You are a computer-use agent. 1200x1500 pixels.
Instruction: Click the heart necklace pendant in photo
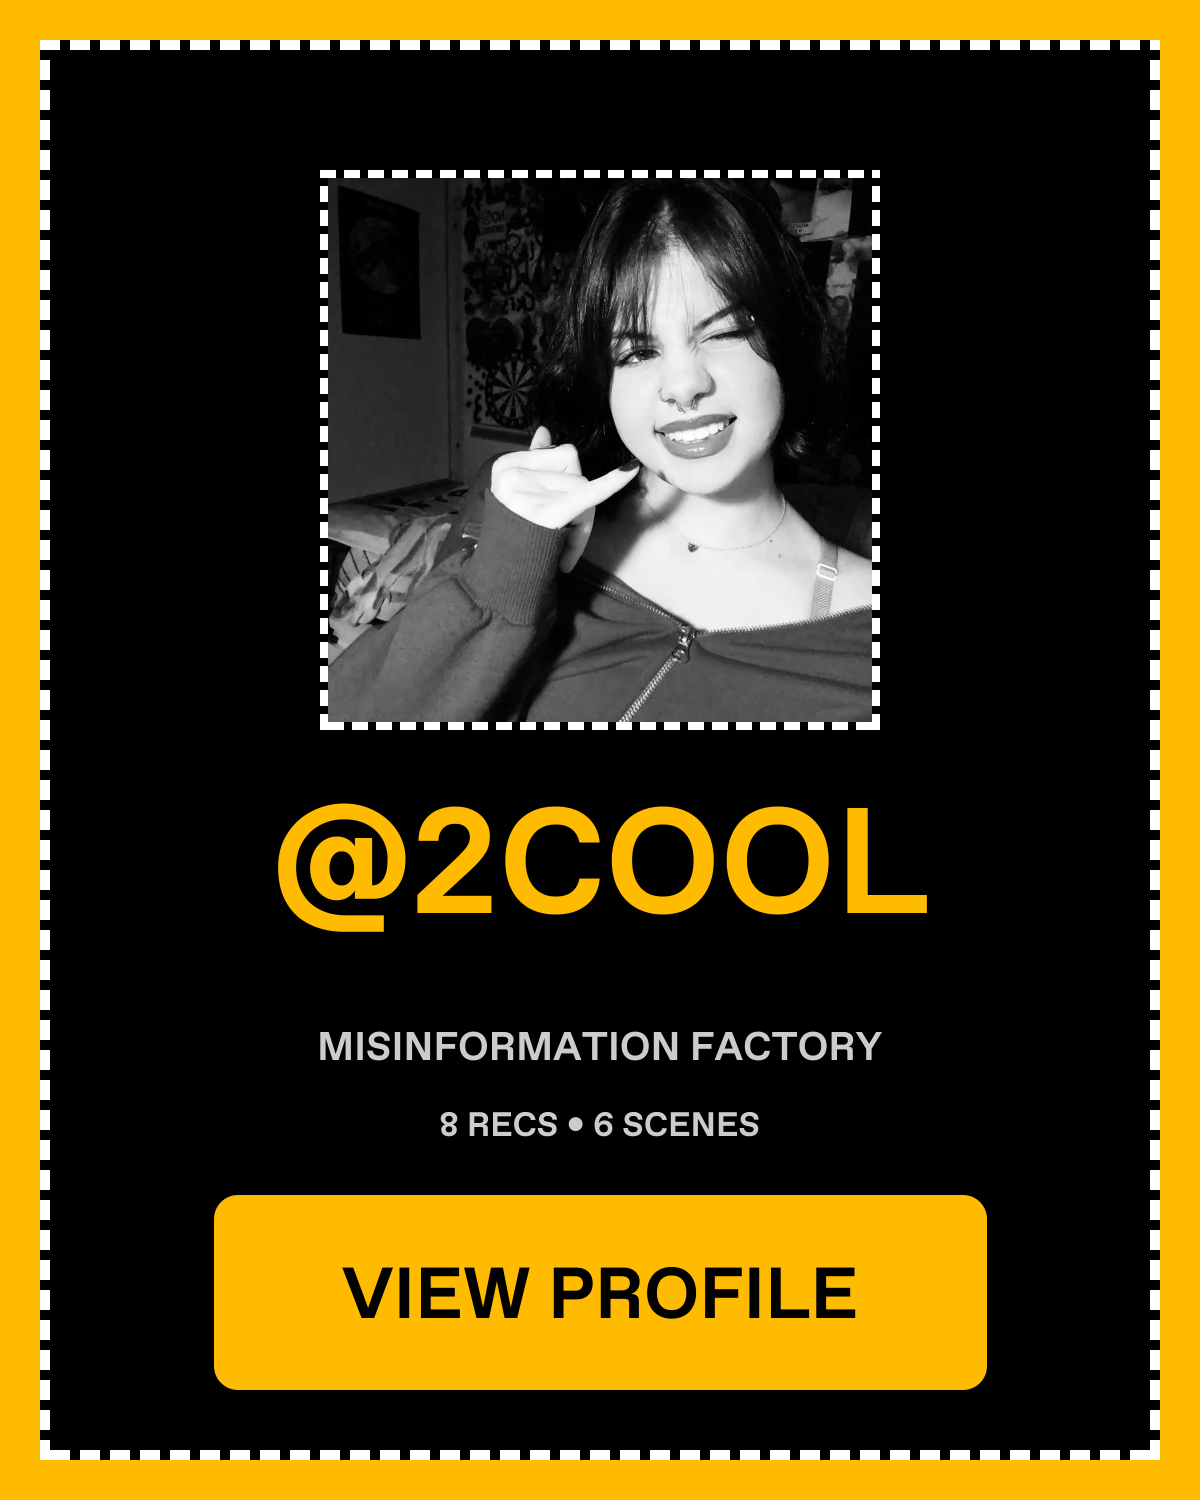click(694, 545)
